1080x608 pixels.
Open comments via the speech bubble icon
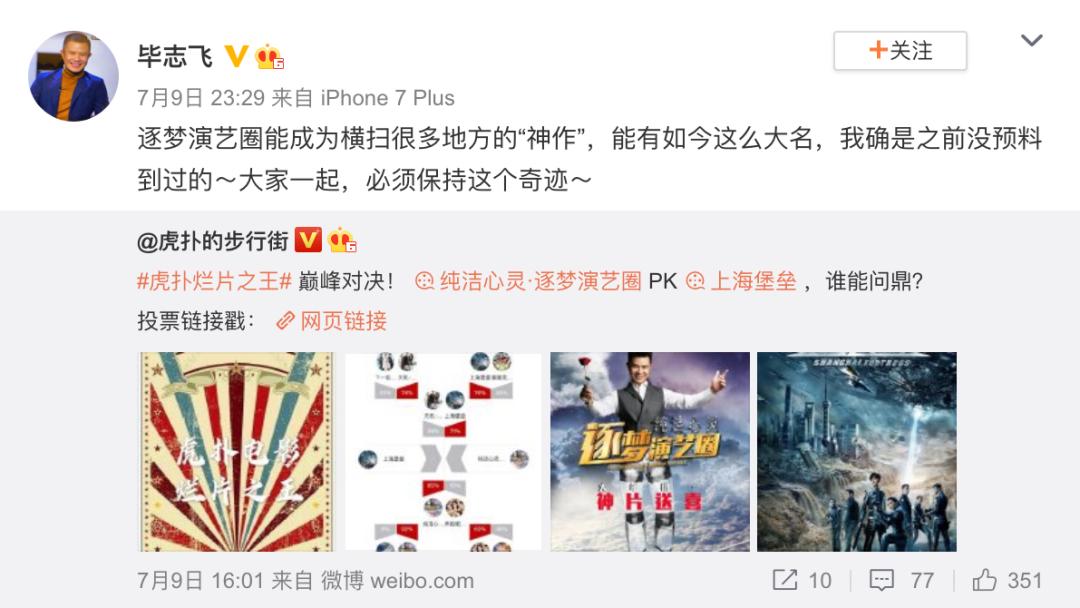click(882, 580)
